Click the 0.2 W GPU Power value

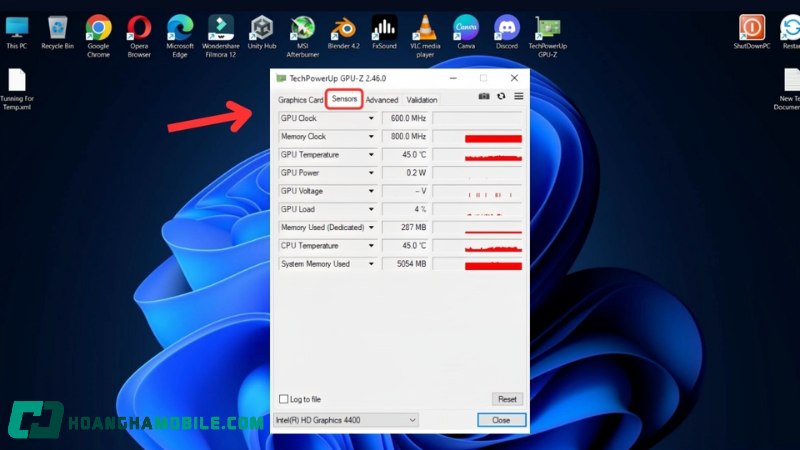pos(406,173)
